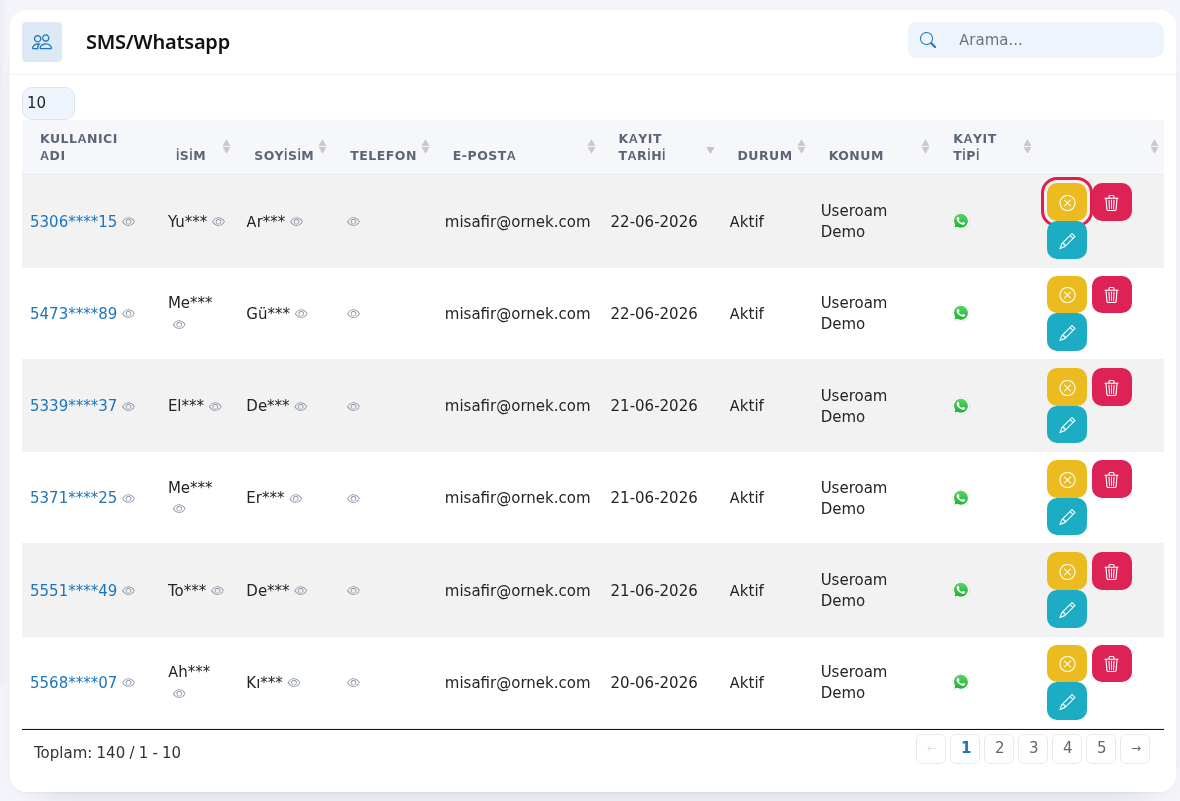Open the edit pencil for user 5568****07
1180x801 pixels.
pos(1066,702)
